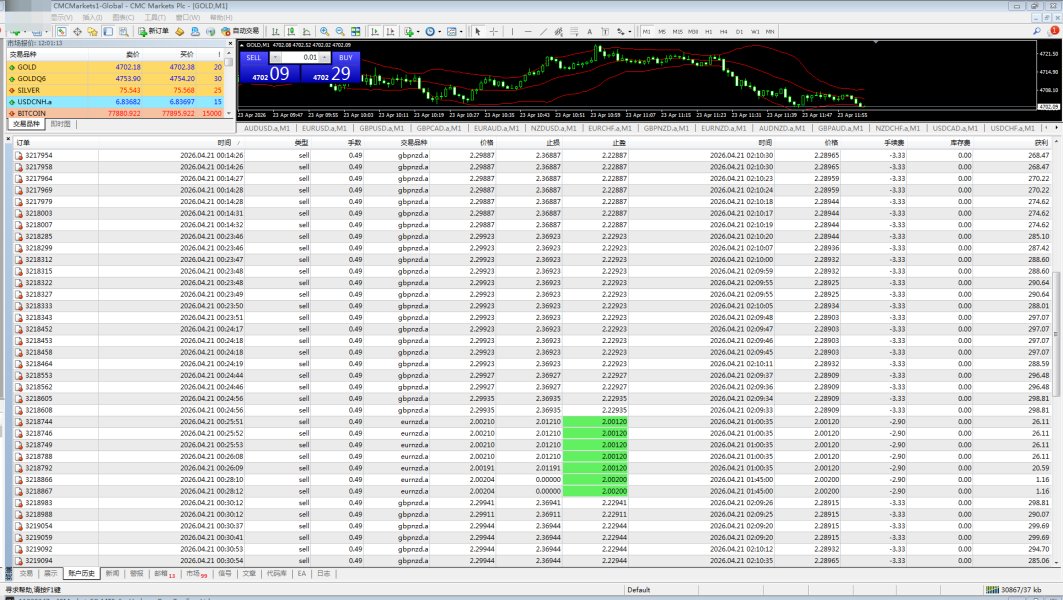Open the 帮助(H) help menu

click(x=221, y=17)
